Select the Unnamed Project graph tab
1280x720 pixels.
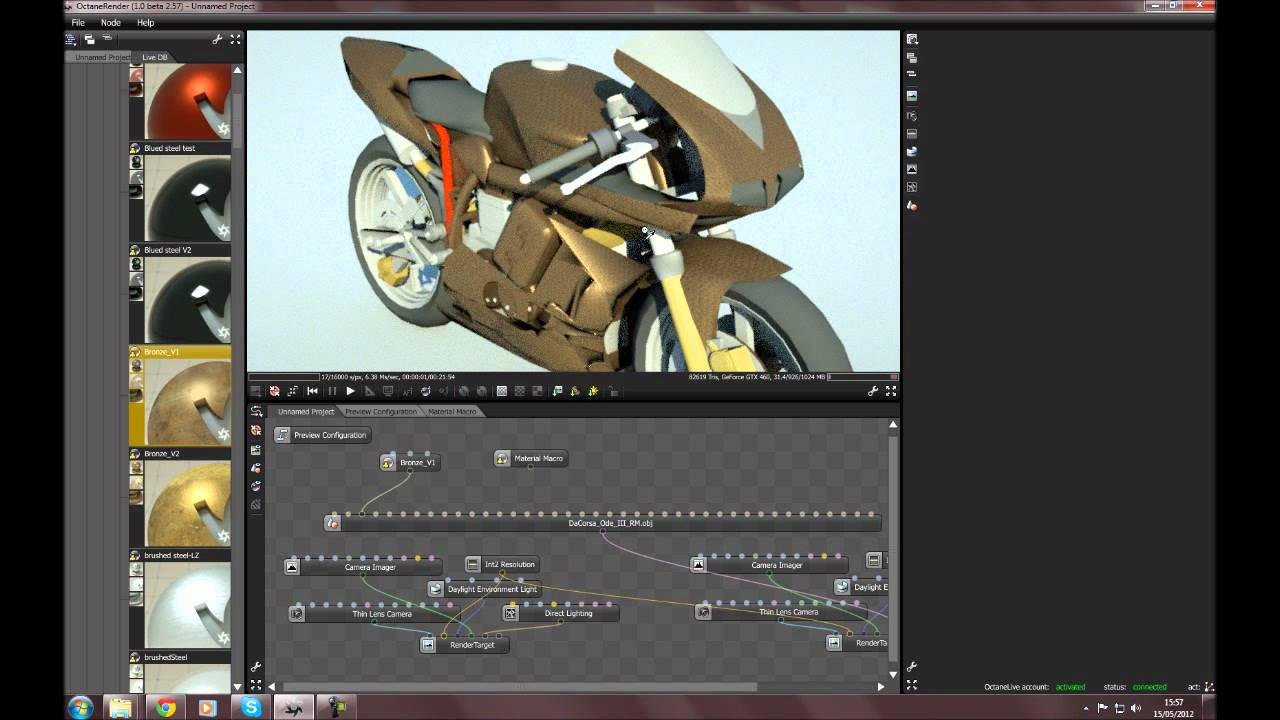pyautogui.click(x=305, y=412)
